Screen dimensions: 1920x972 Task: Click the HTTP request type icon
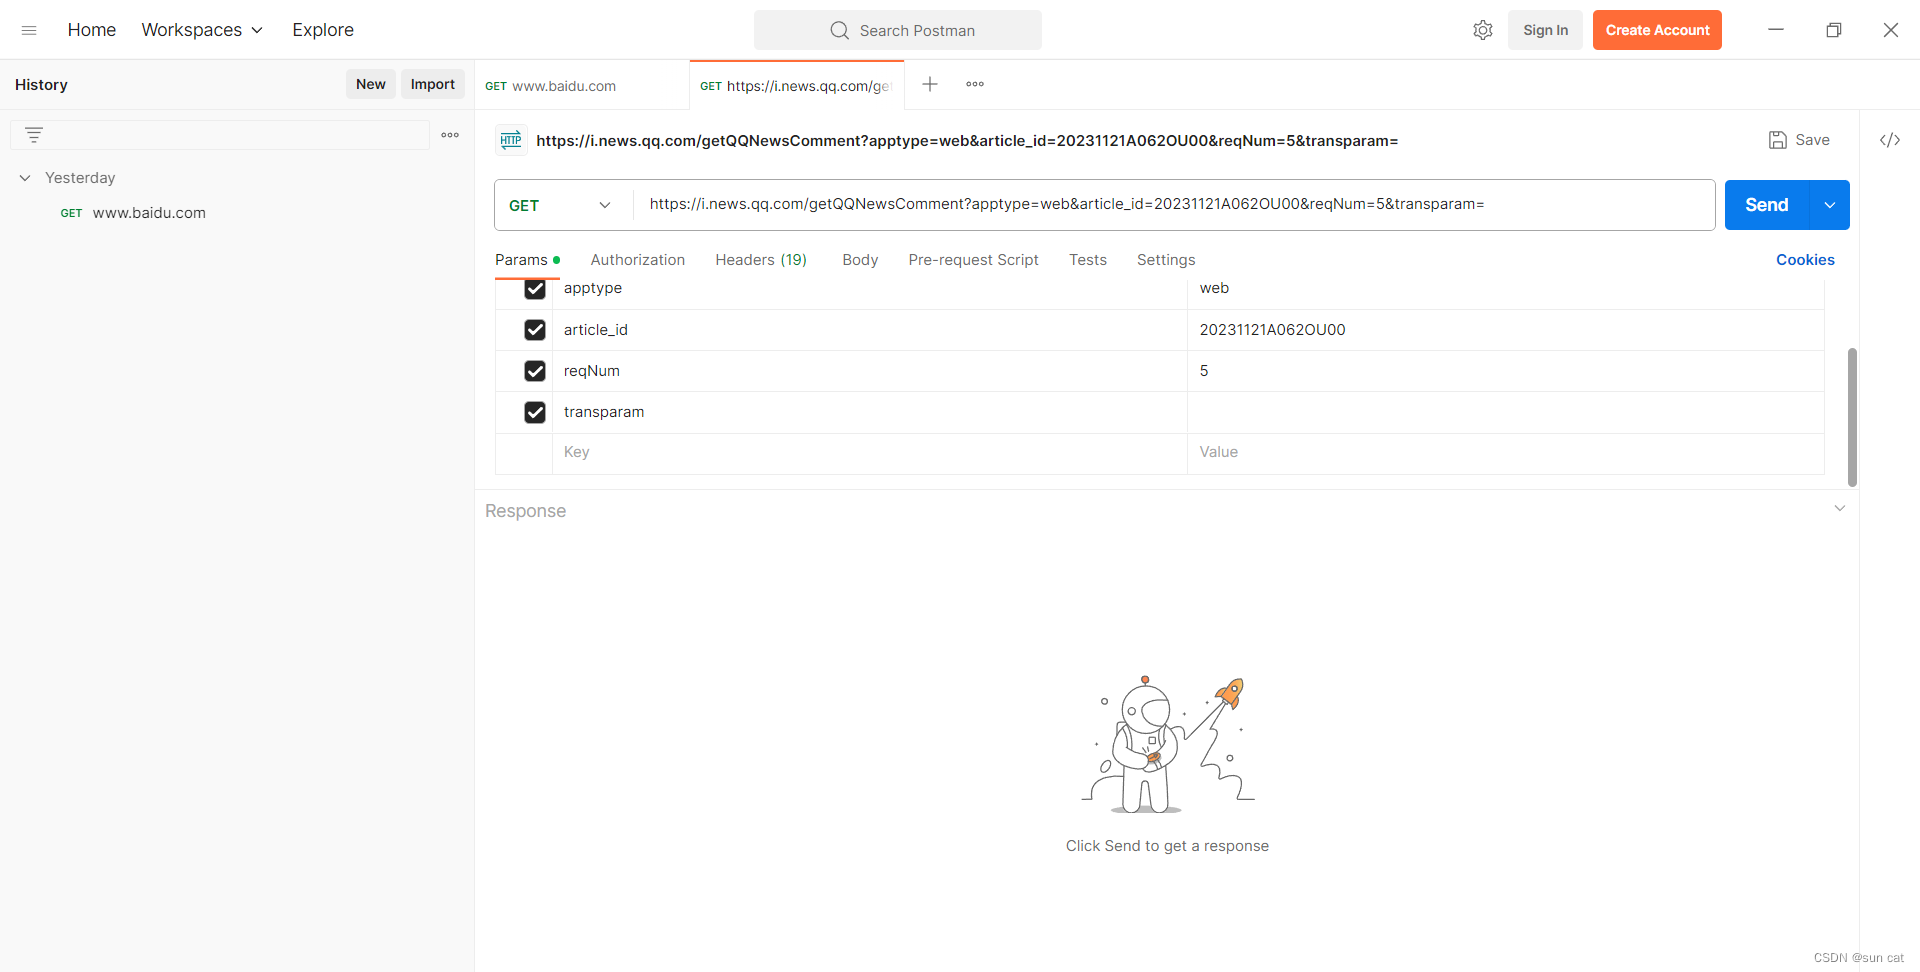pos(511,140)
